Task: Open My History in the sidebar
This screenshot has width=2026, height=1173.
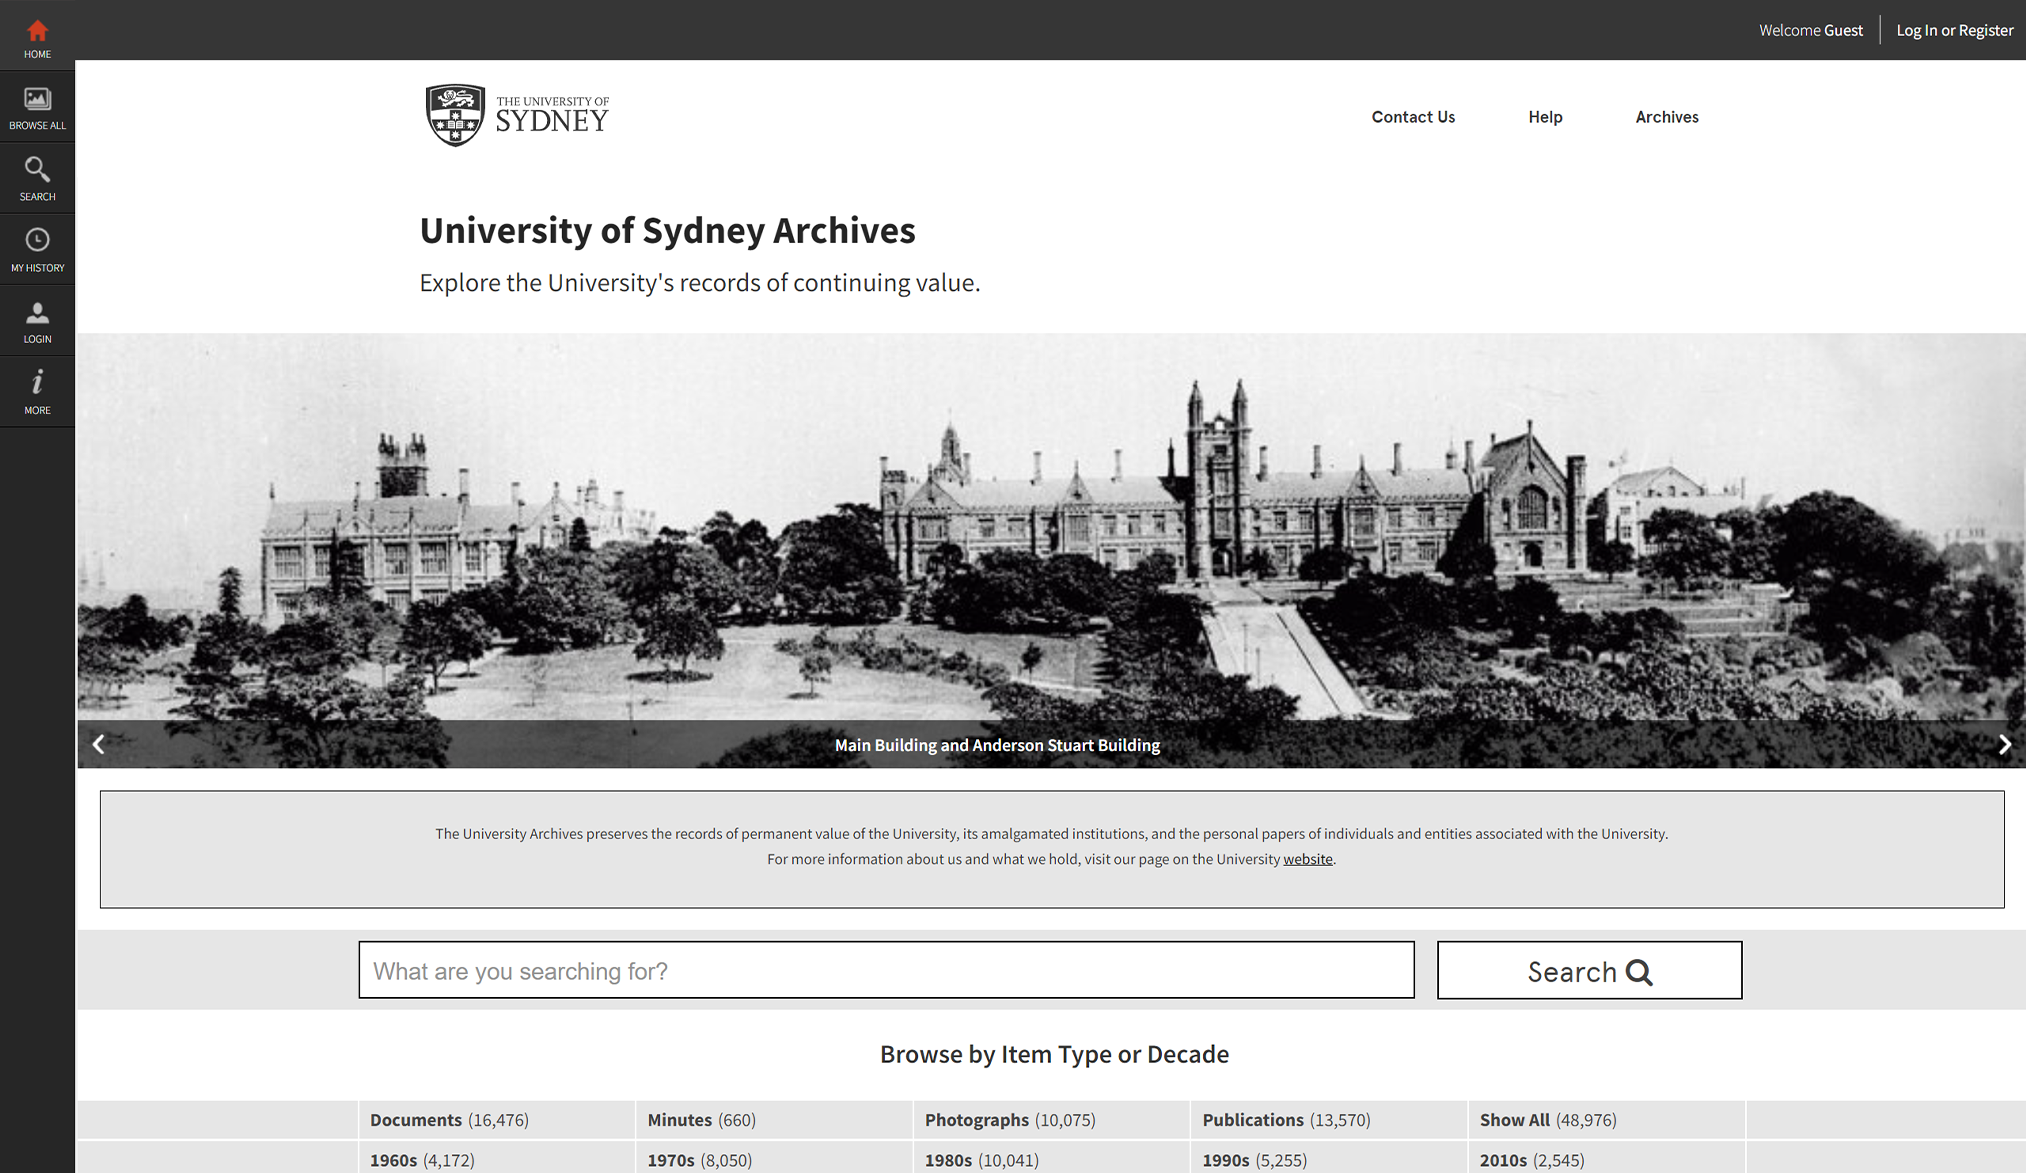Action: [x=37, y=249]
